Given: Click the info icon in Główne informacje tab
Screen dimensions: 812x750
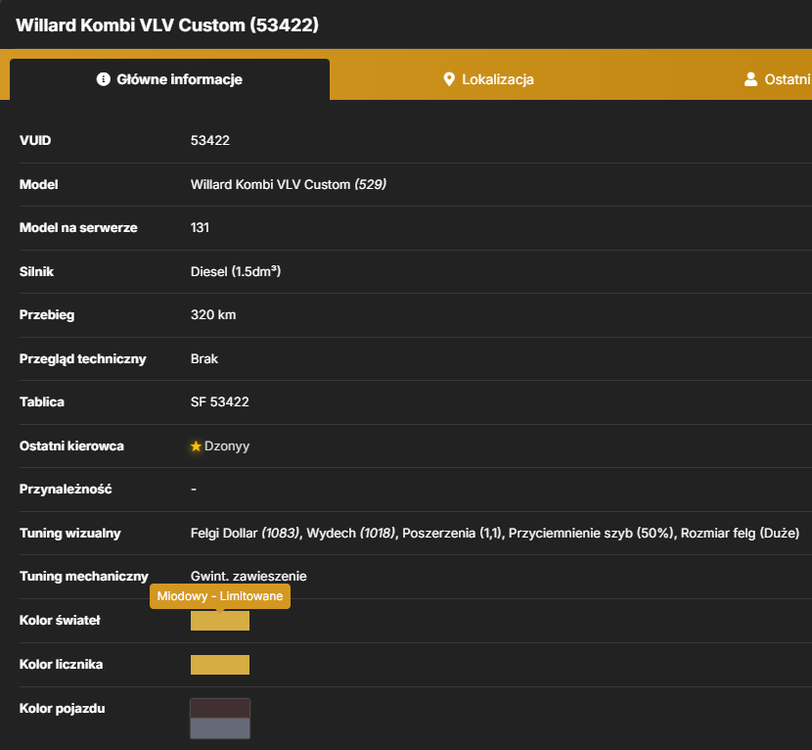Looking at the screenshot, I should [103, 79].
